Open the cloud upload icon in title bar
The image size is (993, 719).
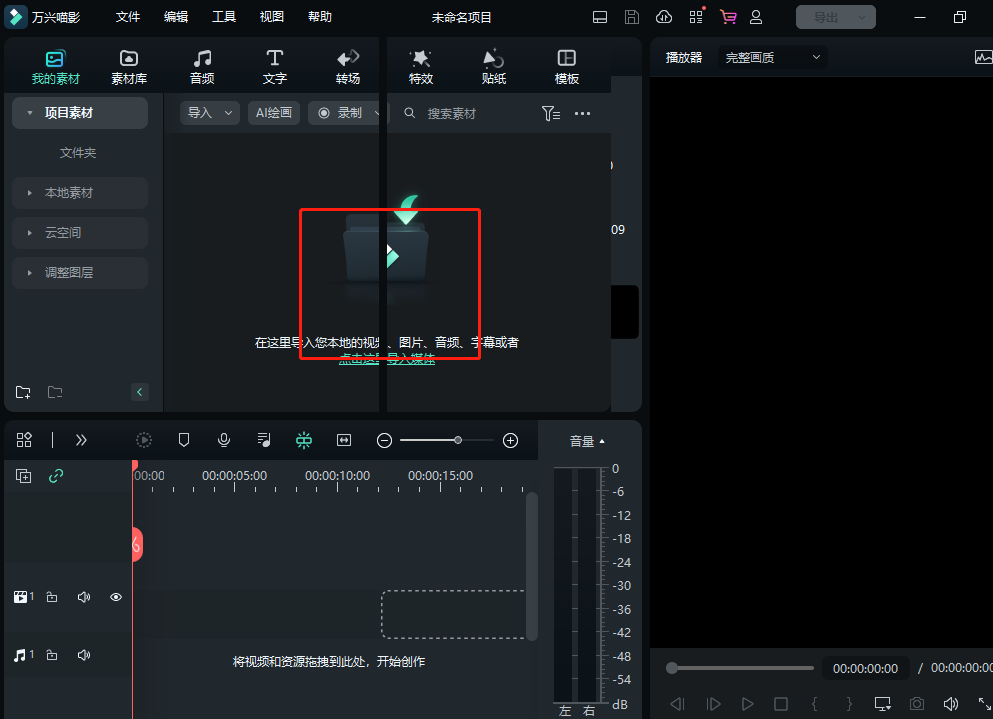(663, 17)
